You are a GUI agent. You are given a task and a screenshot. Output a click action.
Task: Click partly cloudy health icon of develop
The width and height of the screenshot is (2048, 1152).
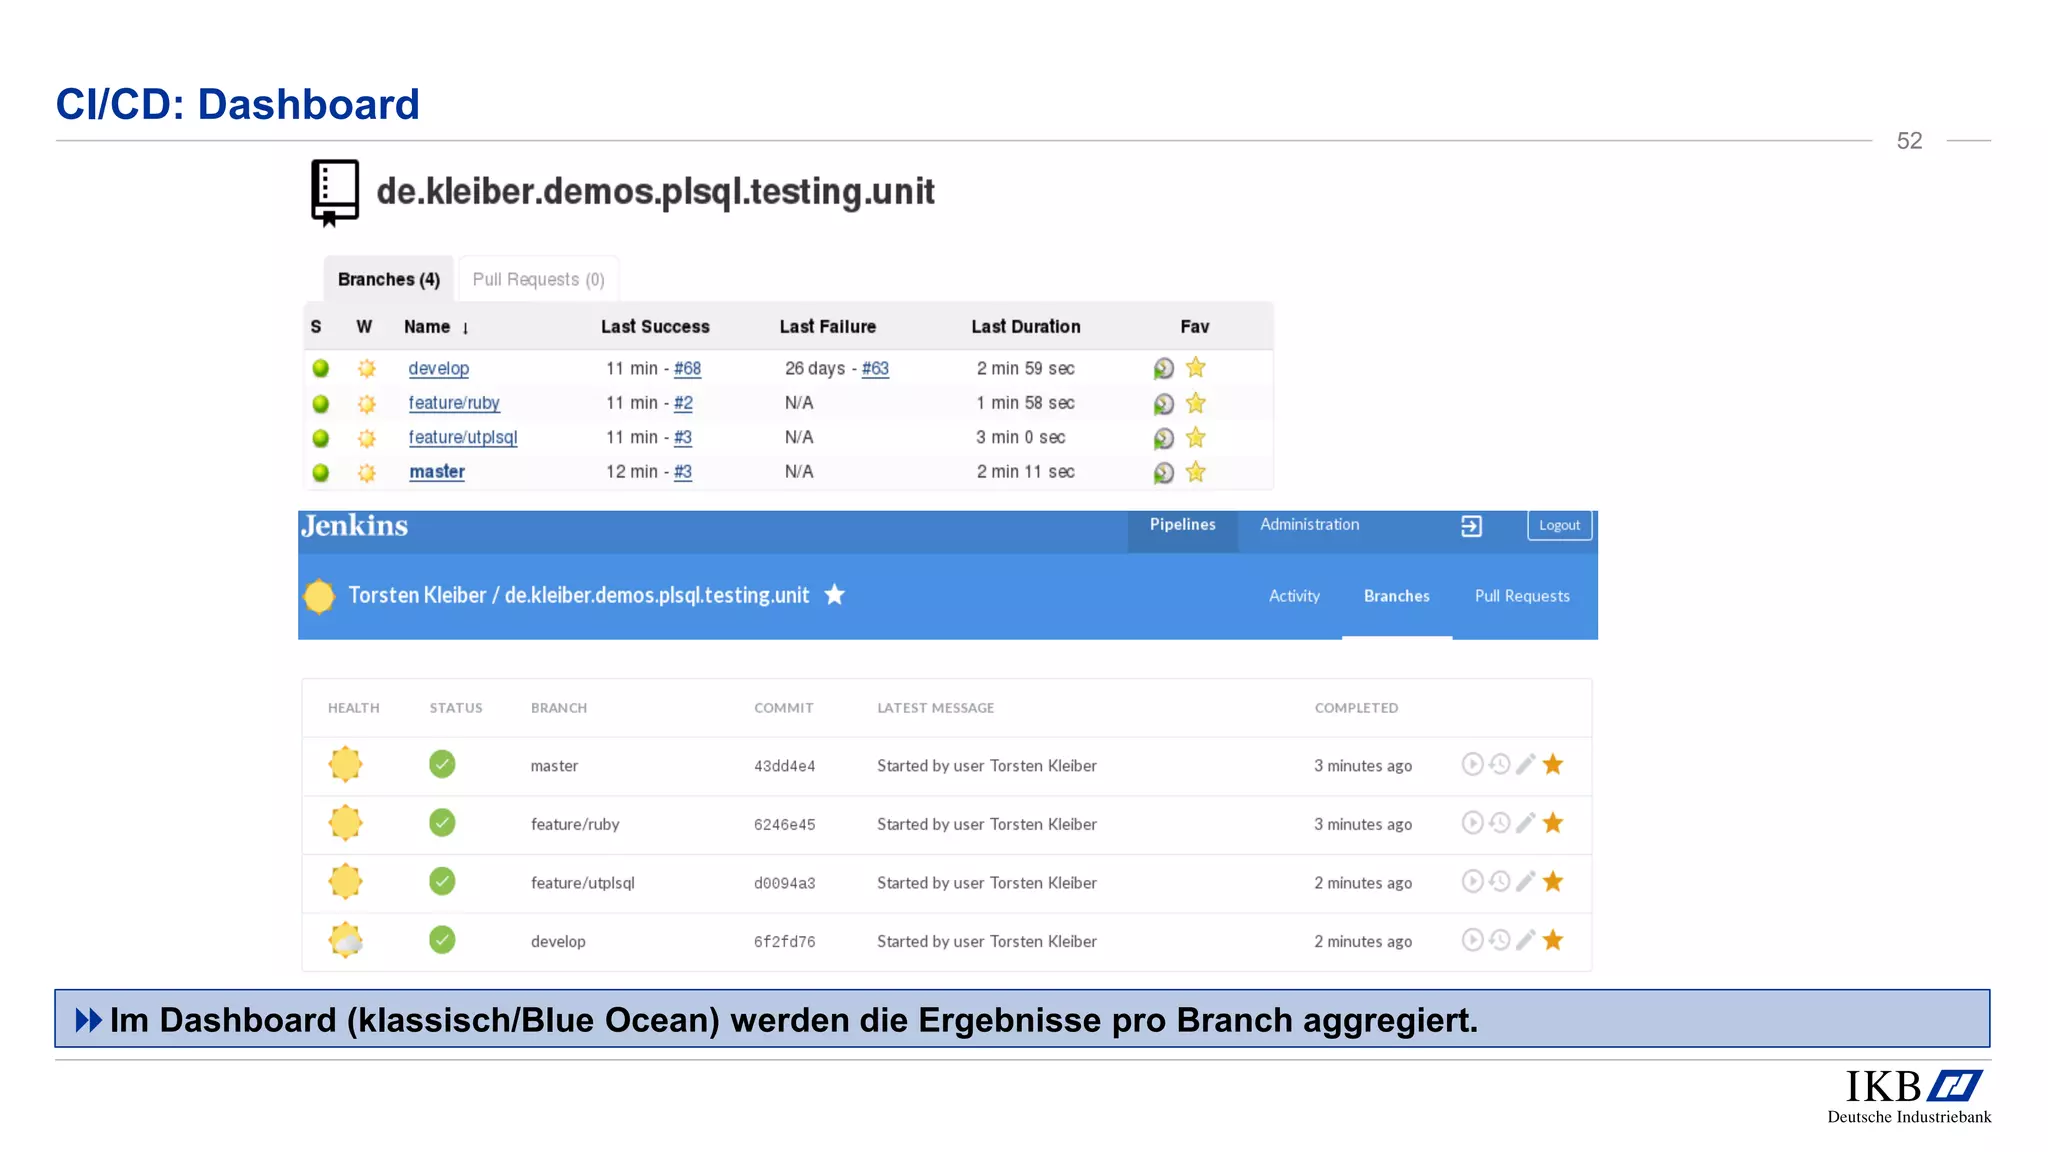click(346, 940)
